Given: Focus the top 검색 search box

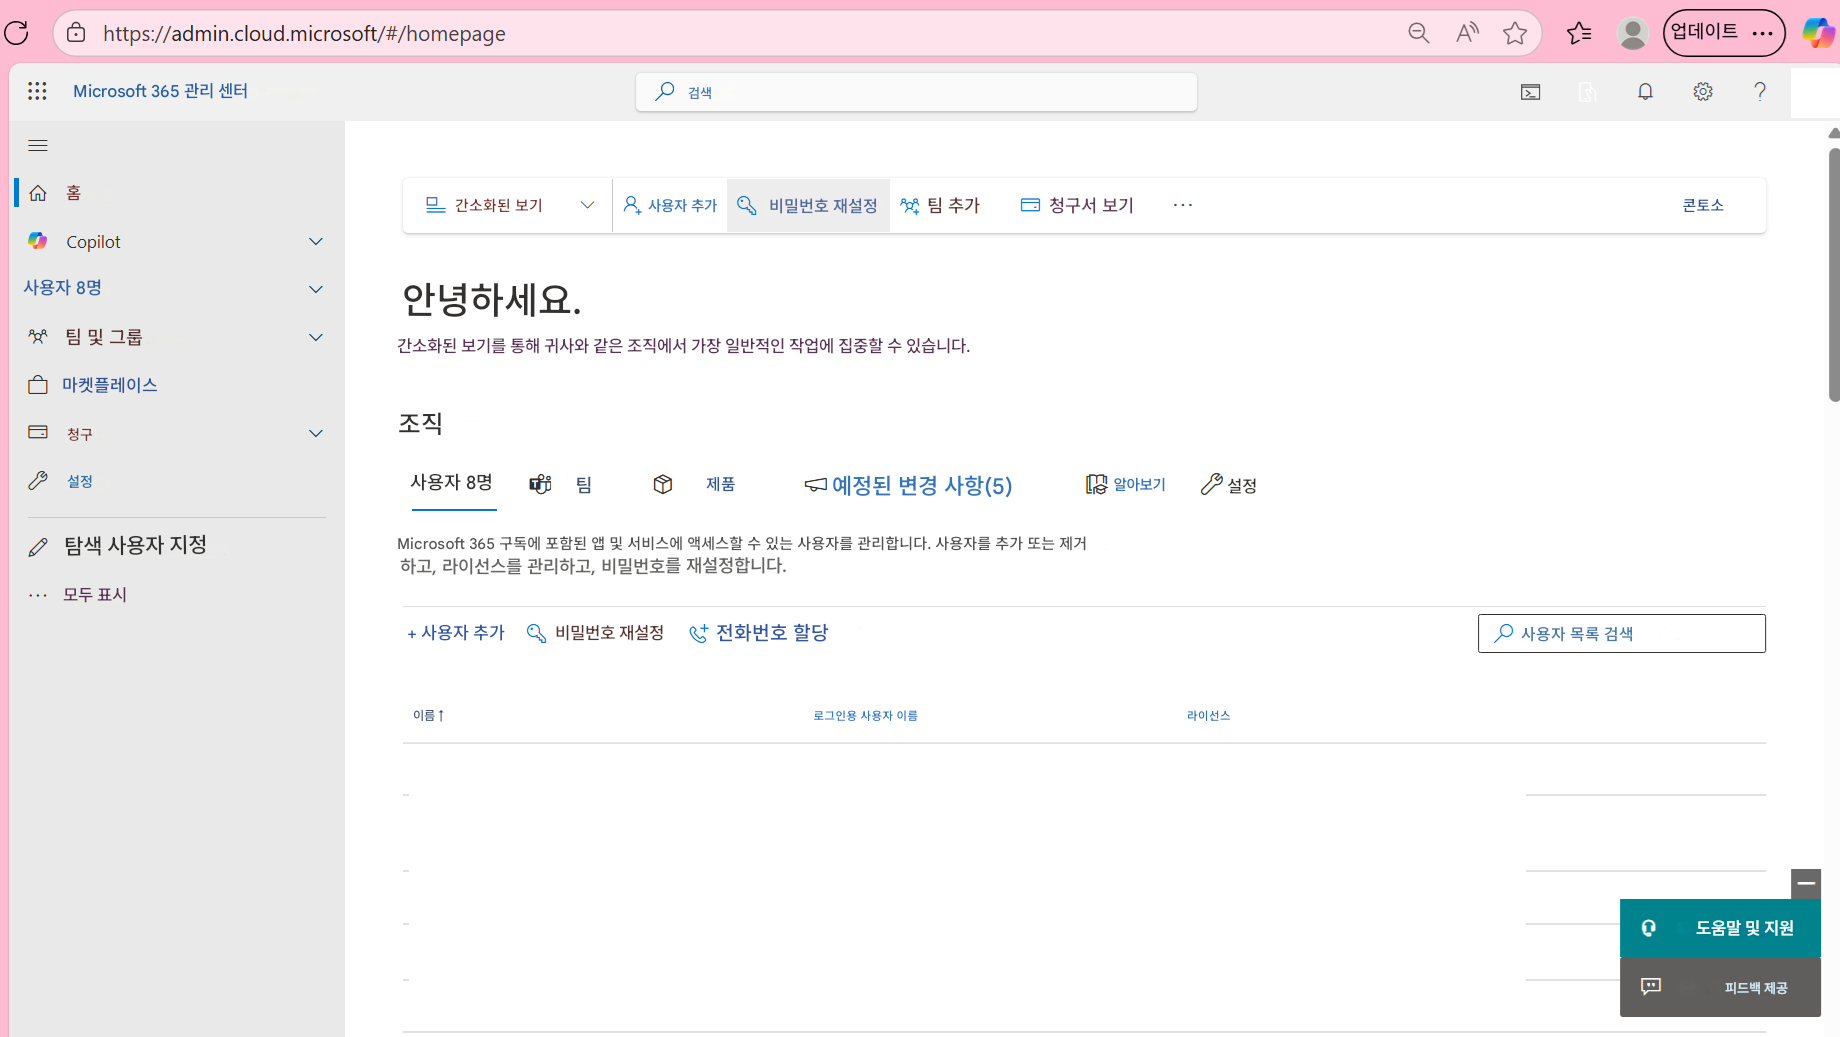Looking at the screenshot, I should coord(916,92).
